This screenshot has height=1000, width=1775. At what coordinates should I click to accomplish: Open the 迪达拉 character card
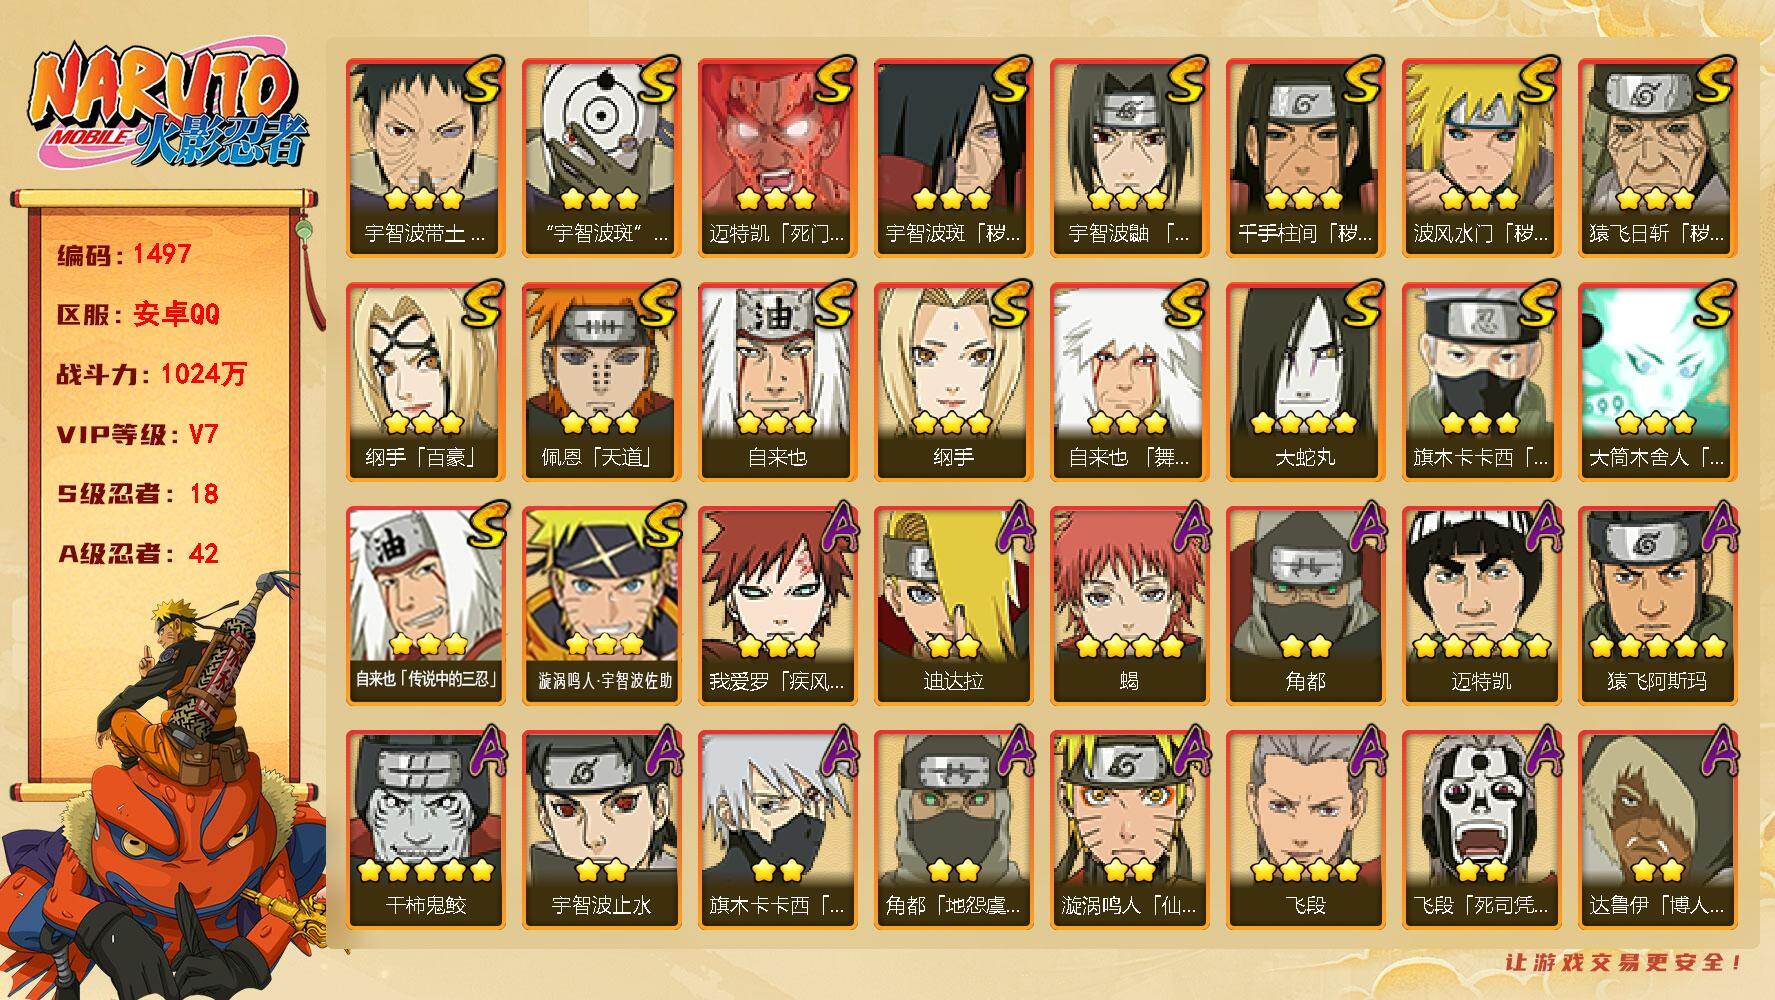click(953, 606)
